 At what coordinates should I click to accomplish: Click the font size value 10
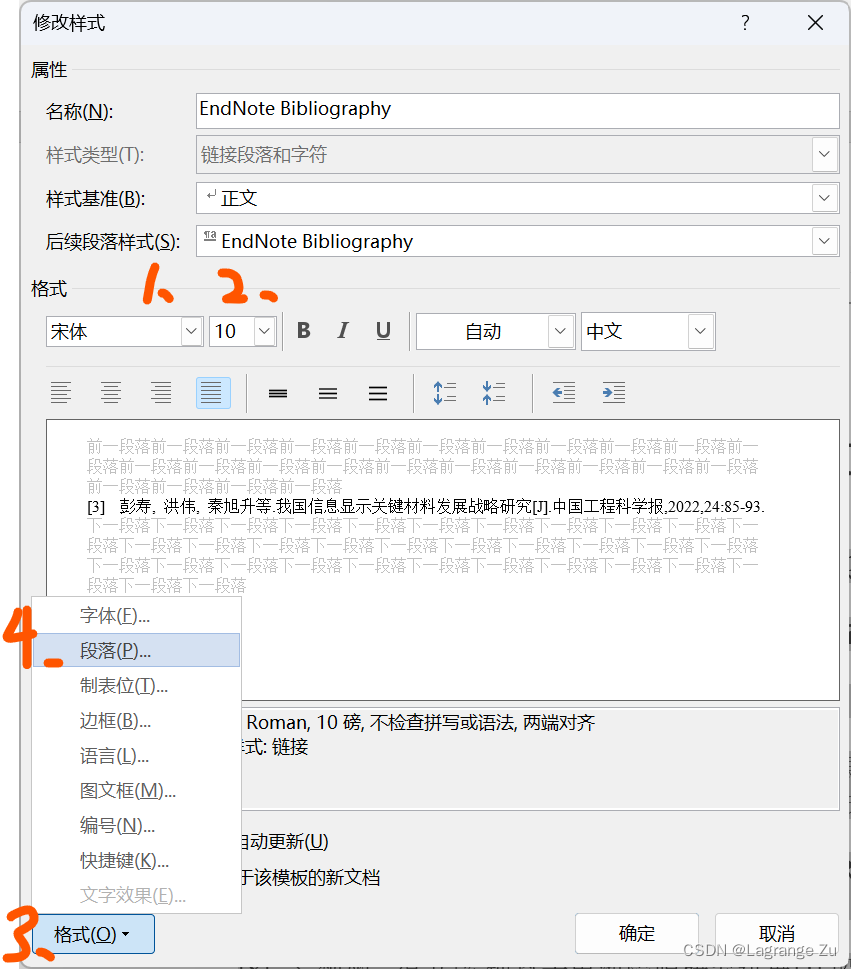tap(226, 331)
